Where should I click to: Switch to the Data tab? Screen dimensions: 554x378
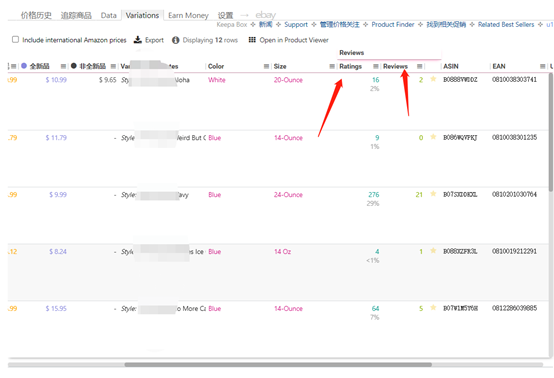108,16
